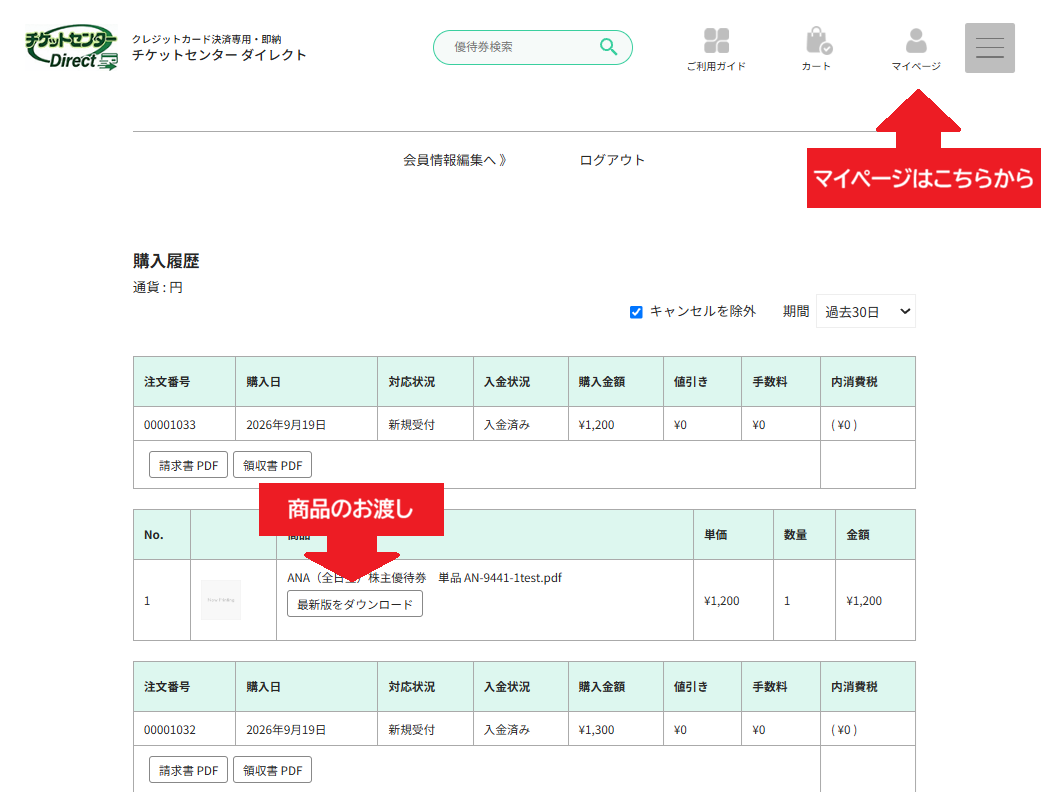Click the チケットセンター Direct logo
The height and width of the screenshot is (792, 1058).
(x=72, y=47)
